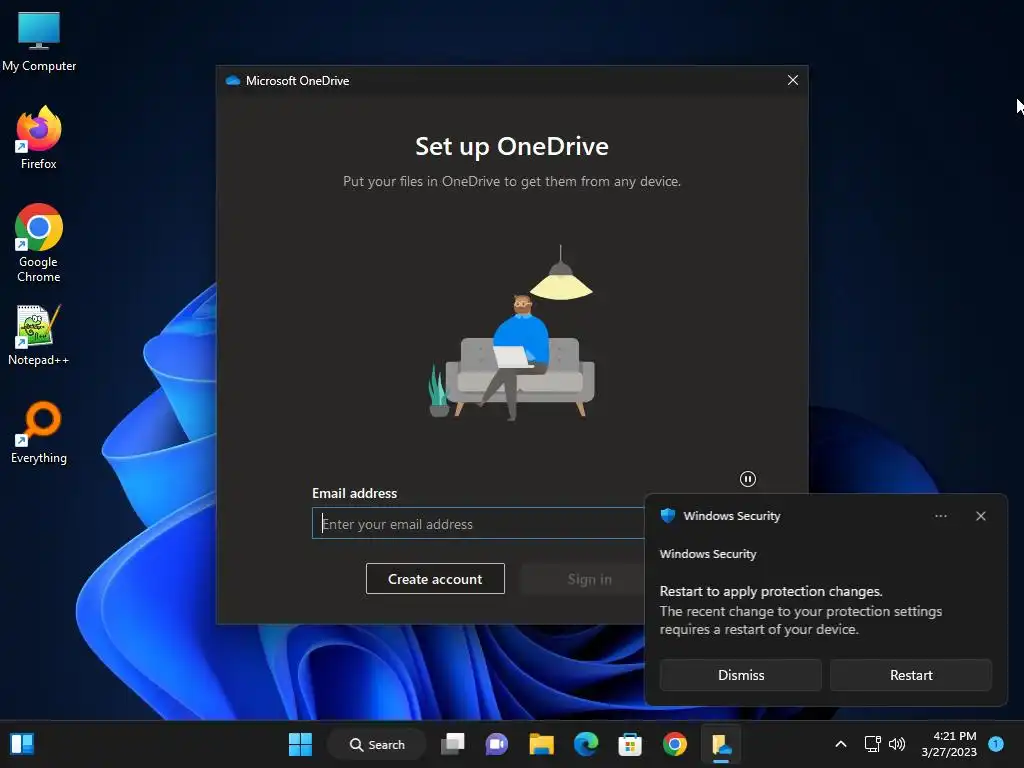The width and height of the screenshot is (1024, 768).
Task: Open Microsoft Store from taskbar
Action: (630, 744)
